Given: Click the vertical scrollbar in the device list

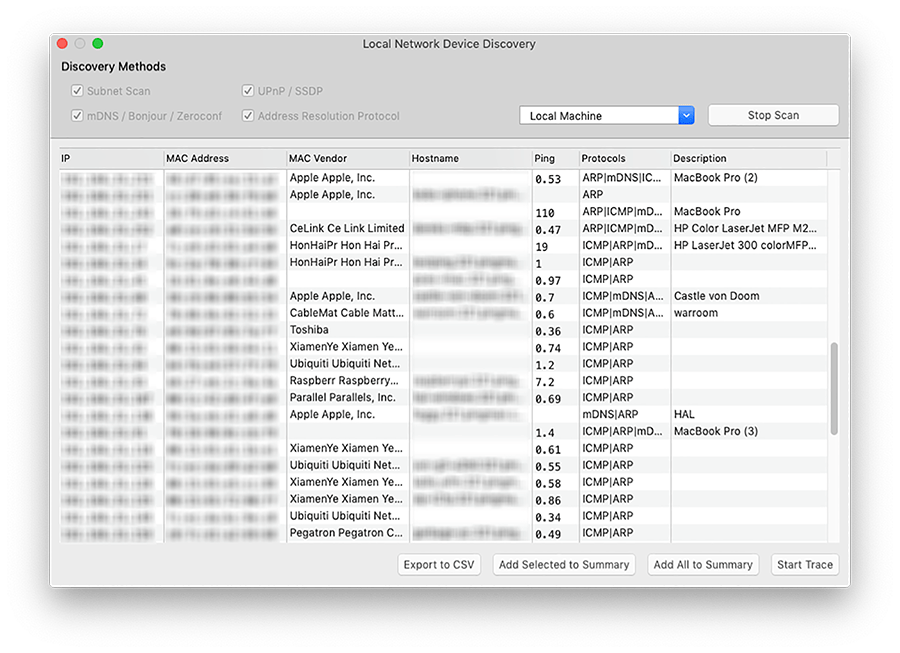Looking at the screenshot, I should (x=833, y=390).
